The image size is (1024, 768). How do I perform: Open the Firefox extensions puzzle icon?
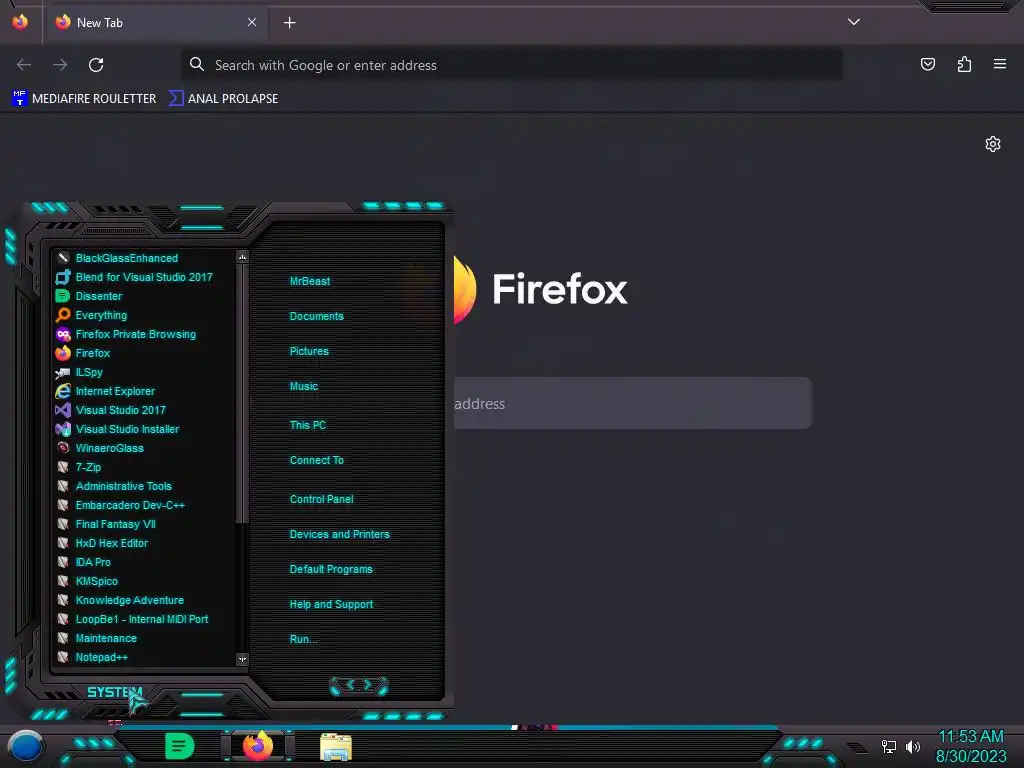pos(964,64)
